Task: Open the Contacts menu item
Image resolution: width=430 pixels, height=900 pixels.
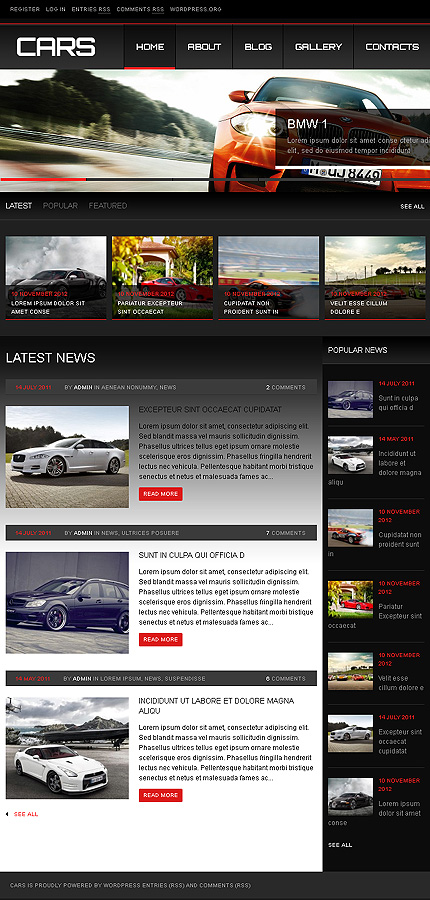Action: pyautogui.click(x=392, y=47)
